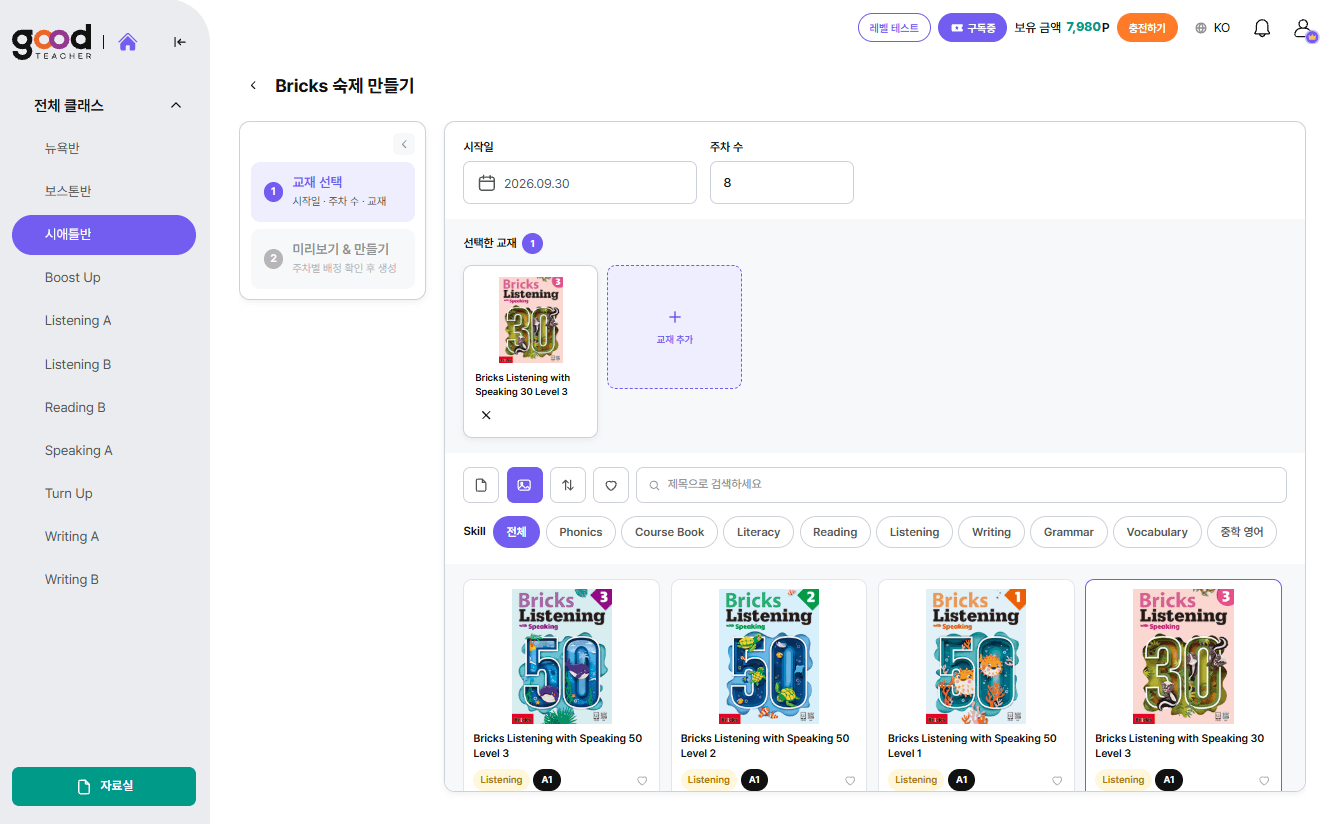Viewport: 1330px width, 824px height.
Task: Select the Literacy skill filter
Action: [x=759, y=532]
